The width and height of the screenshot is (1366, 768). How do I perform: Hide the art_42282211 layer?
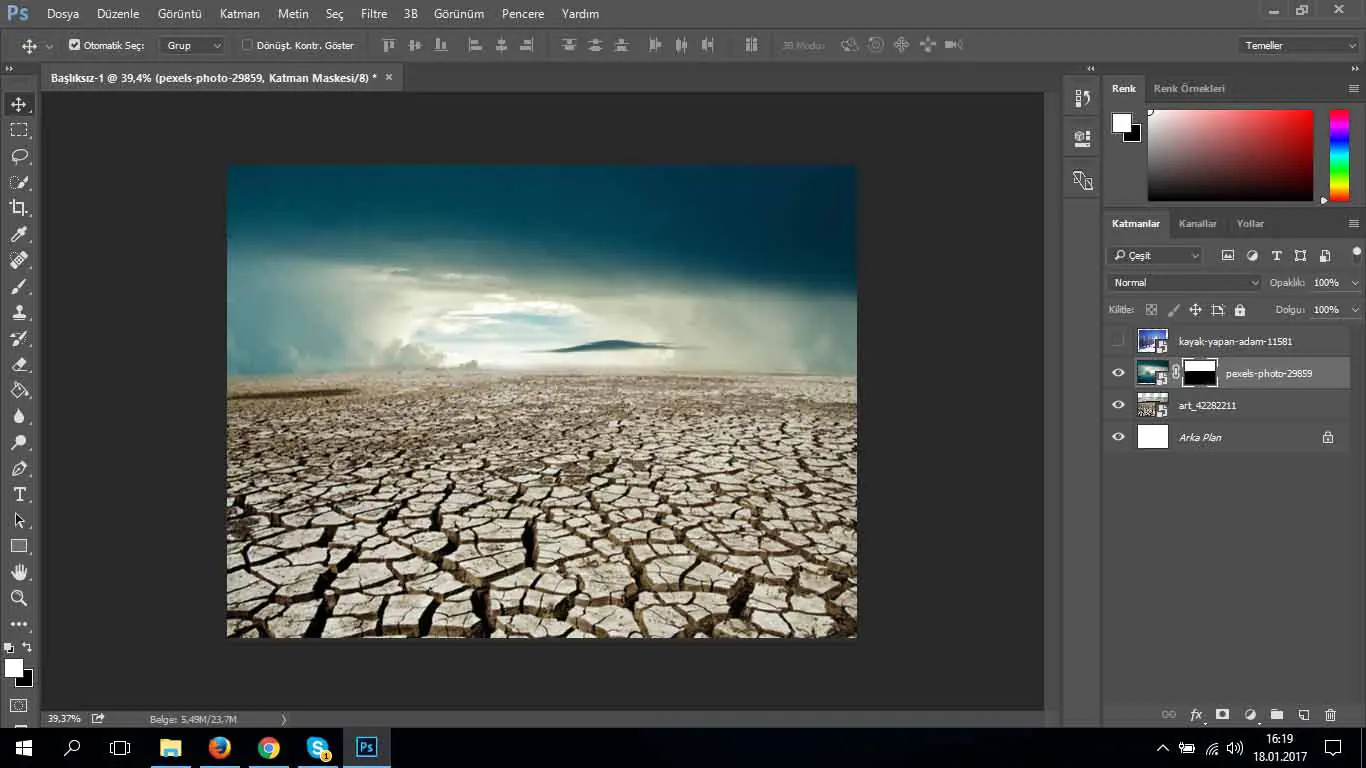pyautogui.click(x=1118, y=405)
